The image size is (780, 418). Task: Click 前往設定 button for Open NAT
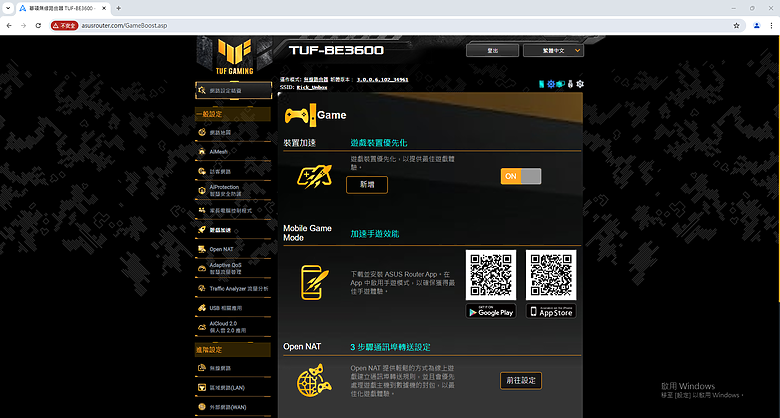[521, 381]
